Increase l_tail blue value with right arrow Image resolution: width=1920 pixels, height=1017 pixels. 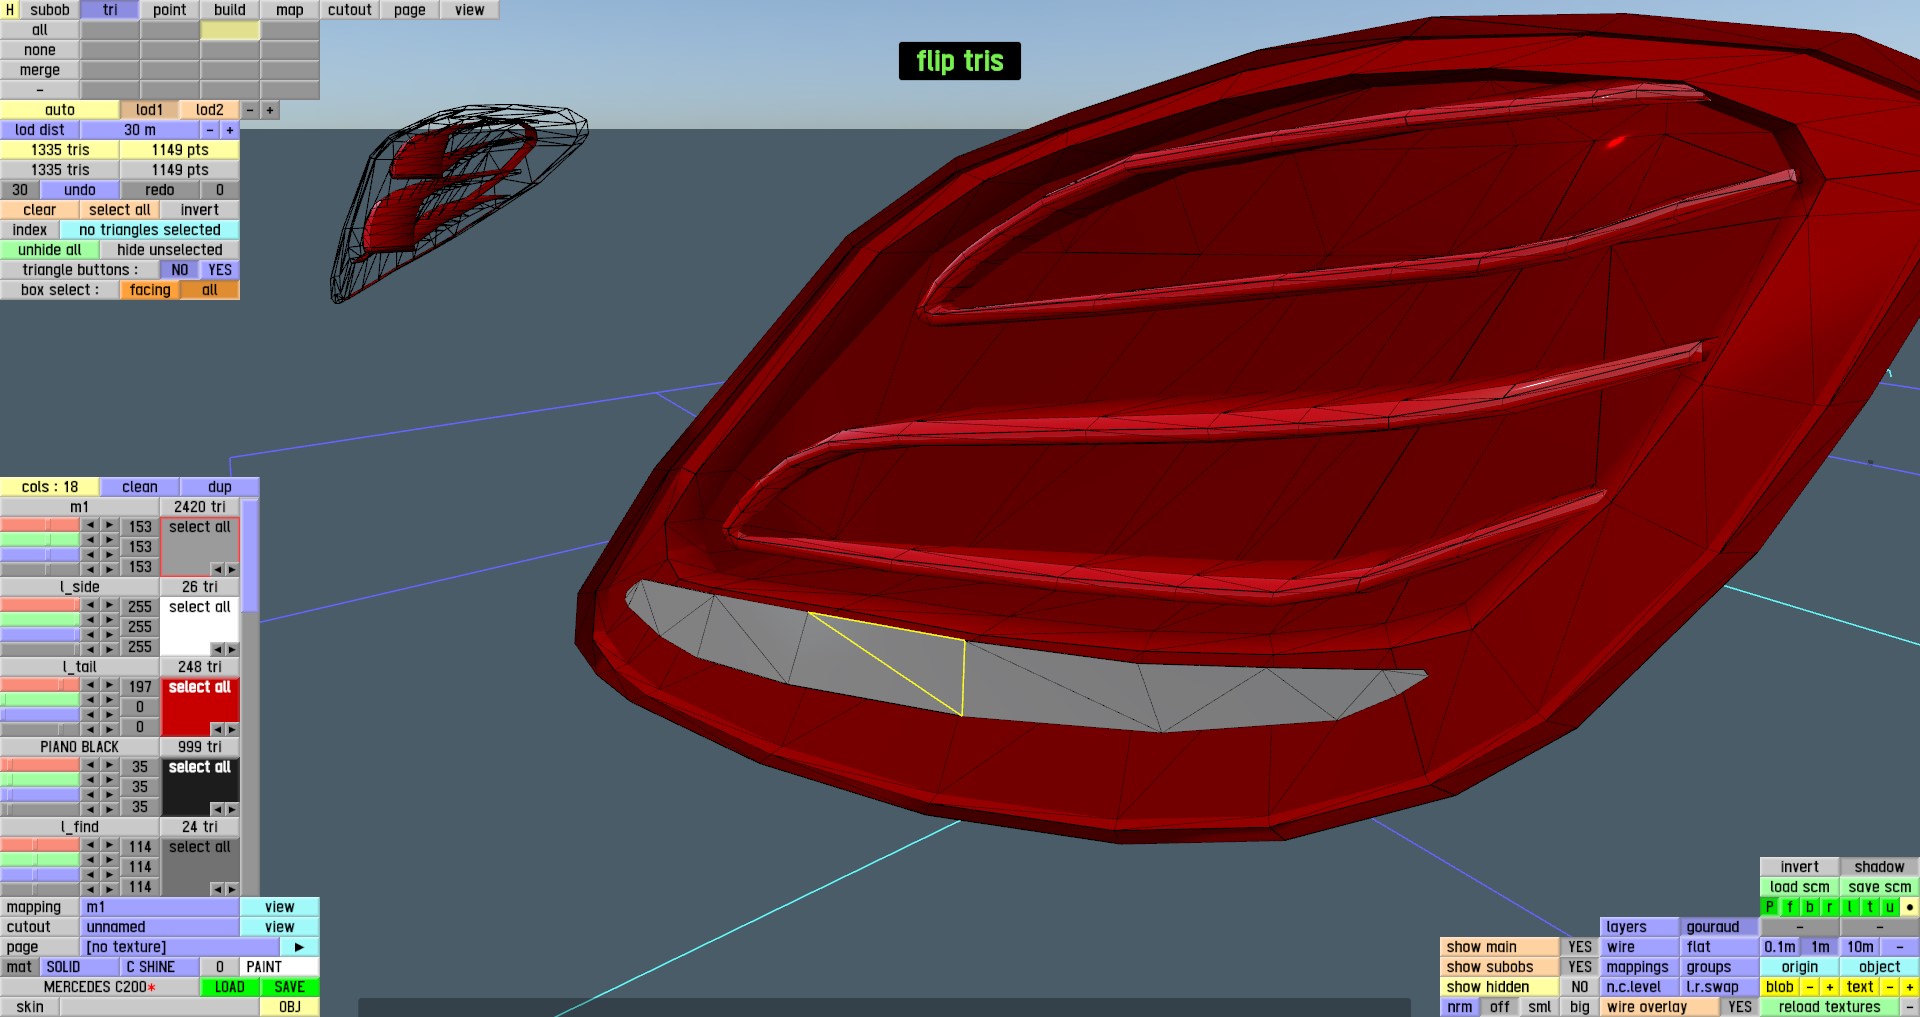pyautogui.click(x=109, y=714)
